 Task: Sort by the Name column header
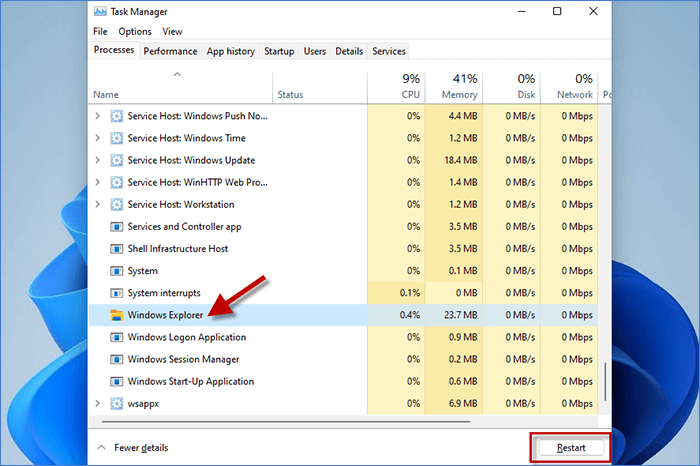coord(181,87)
